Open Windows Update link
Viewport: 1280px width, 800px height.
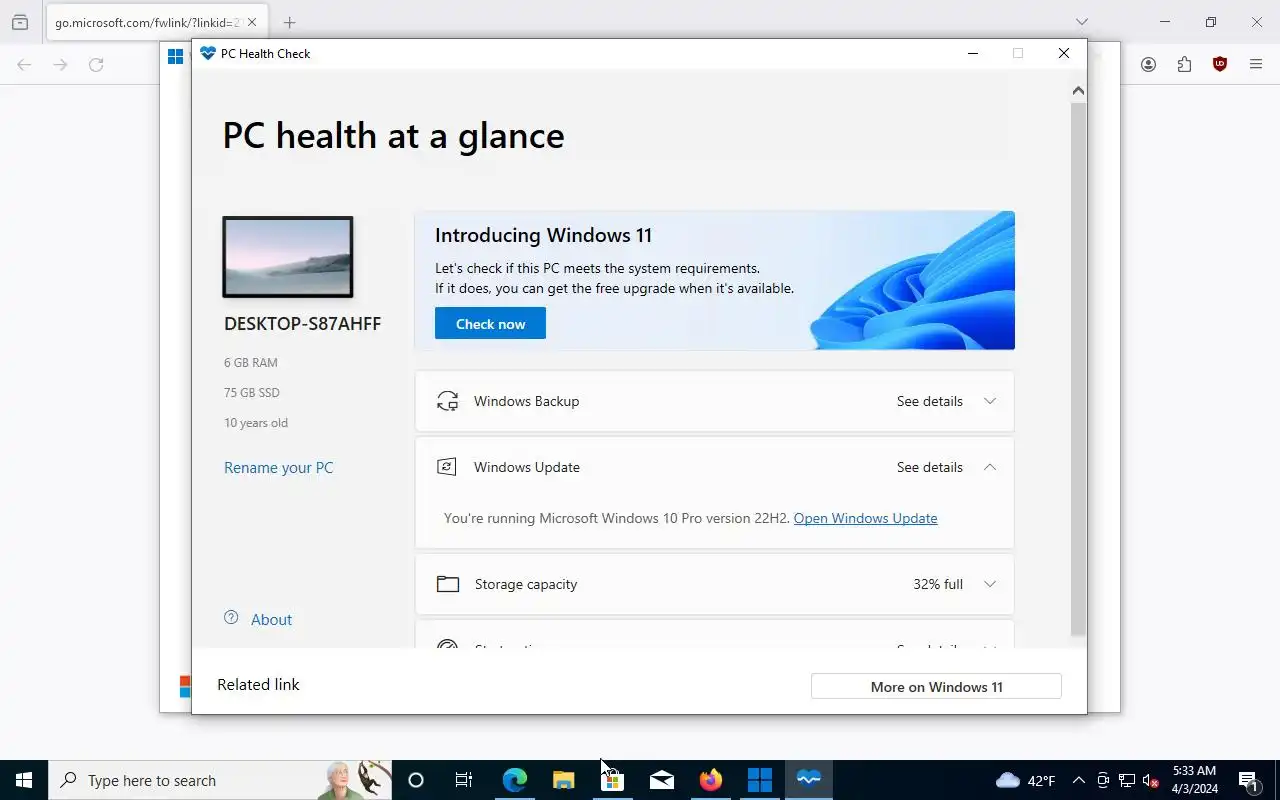pyautogui.click(x=865, y=518)
